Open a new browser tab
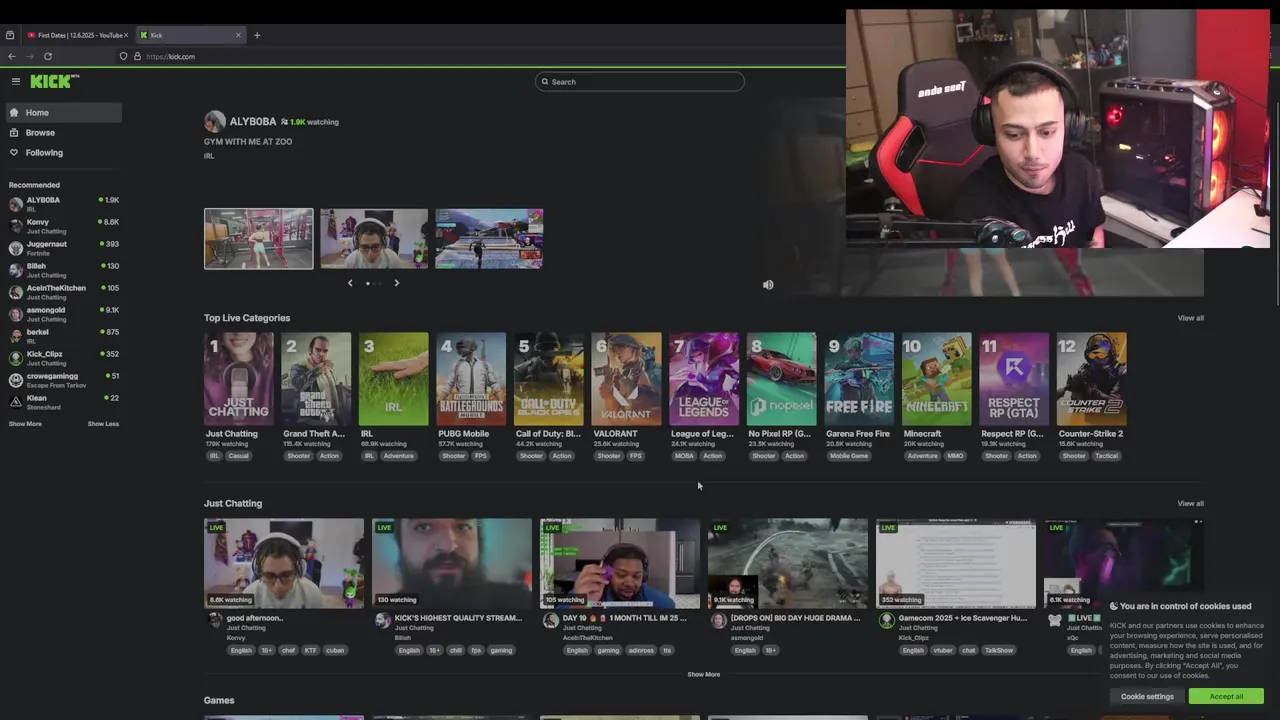The height and width of the screenshot is (720, 1280). pyautogui.click(x=257, y=35)
